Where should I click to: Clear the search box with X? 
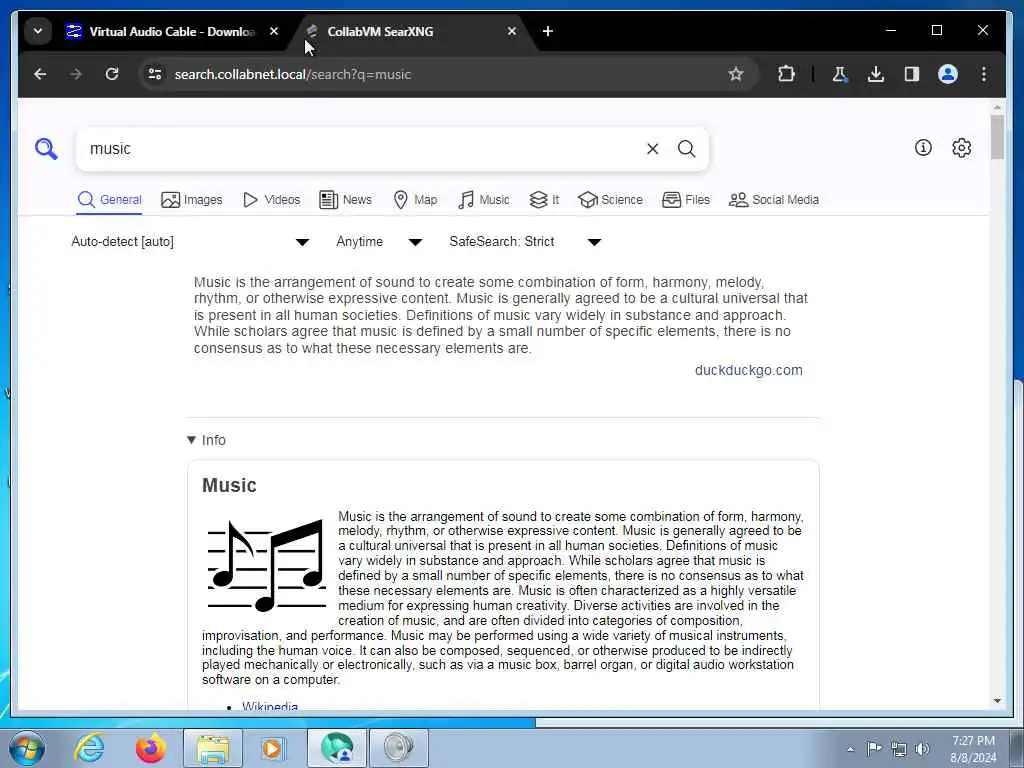652,149
